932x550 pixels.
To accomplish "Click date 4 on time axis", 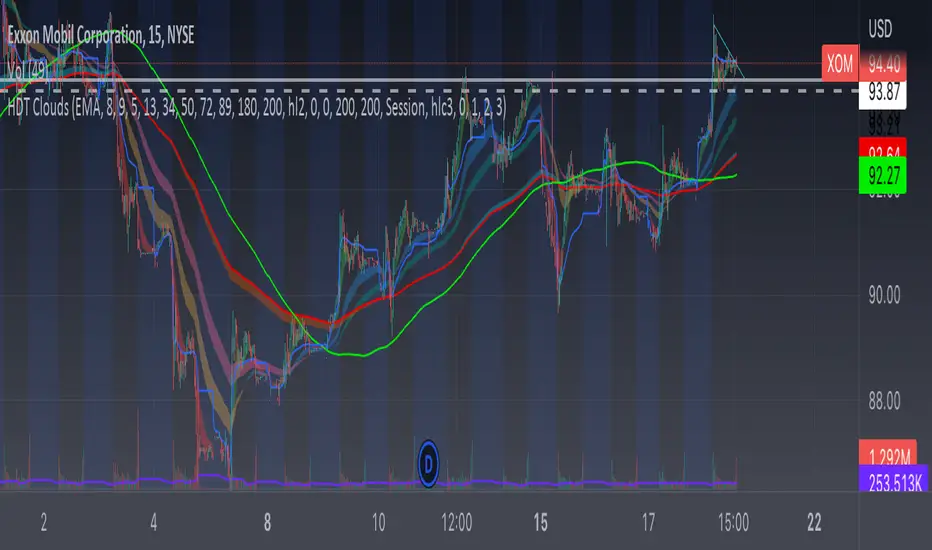I will click(x=153, y=523).
